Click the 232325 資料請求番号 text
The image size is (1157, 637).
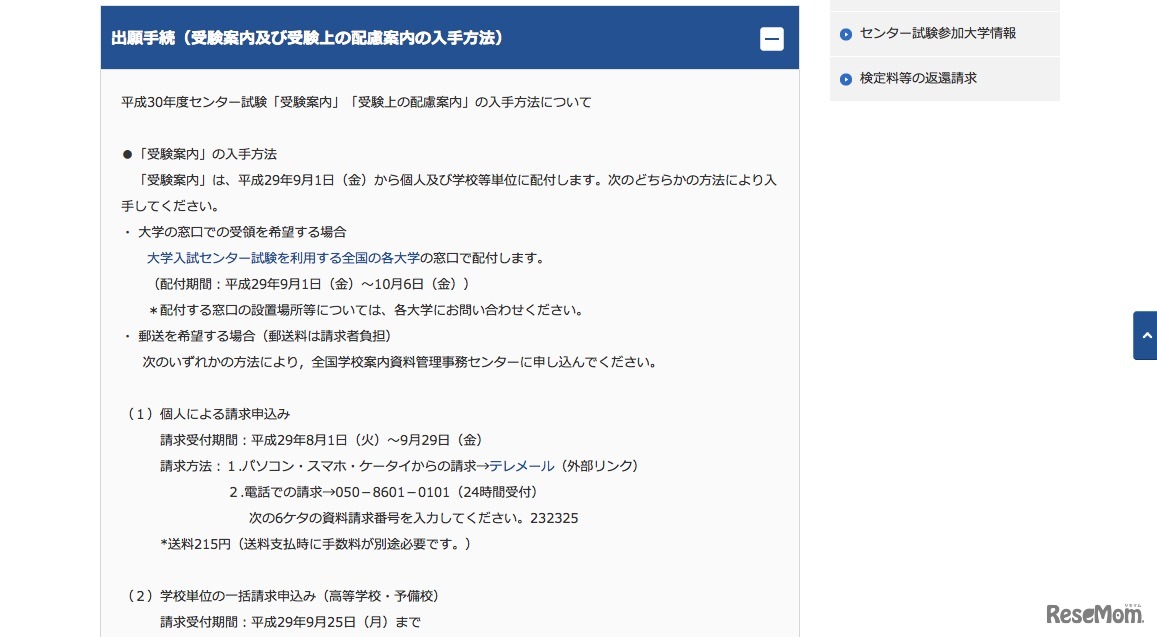[552, 517]
